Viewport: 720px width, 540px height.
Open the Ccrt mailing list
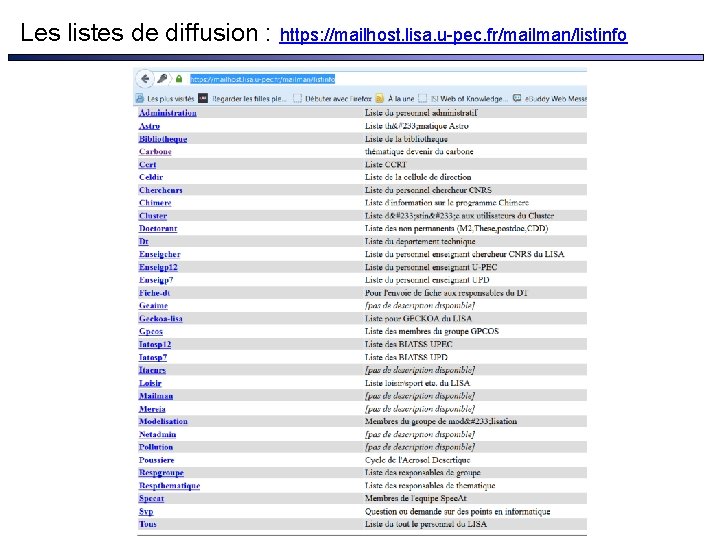click(147, 164)
